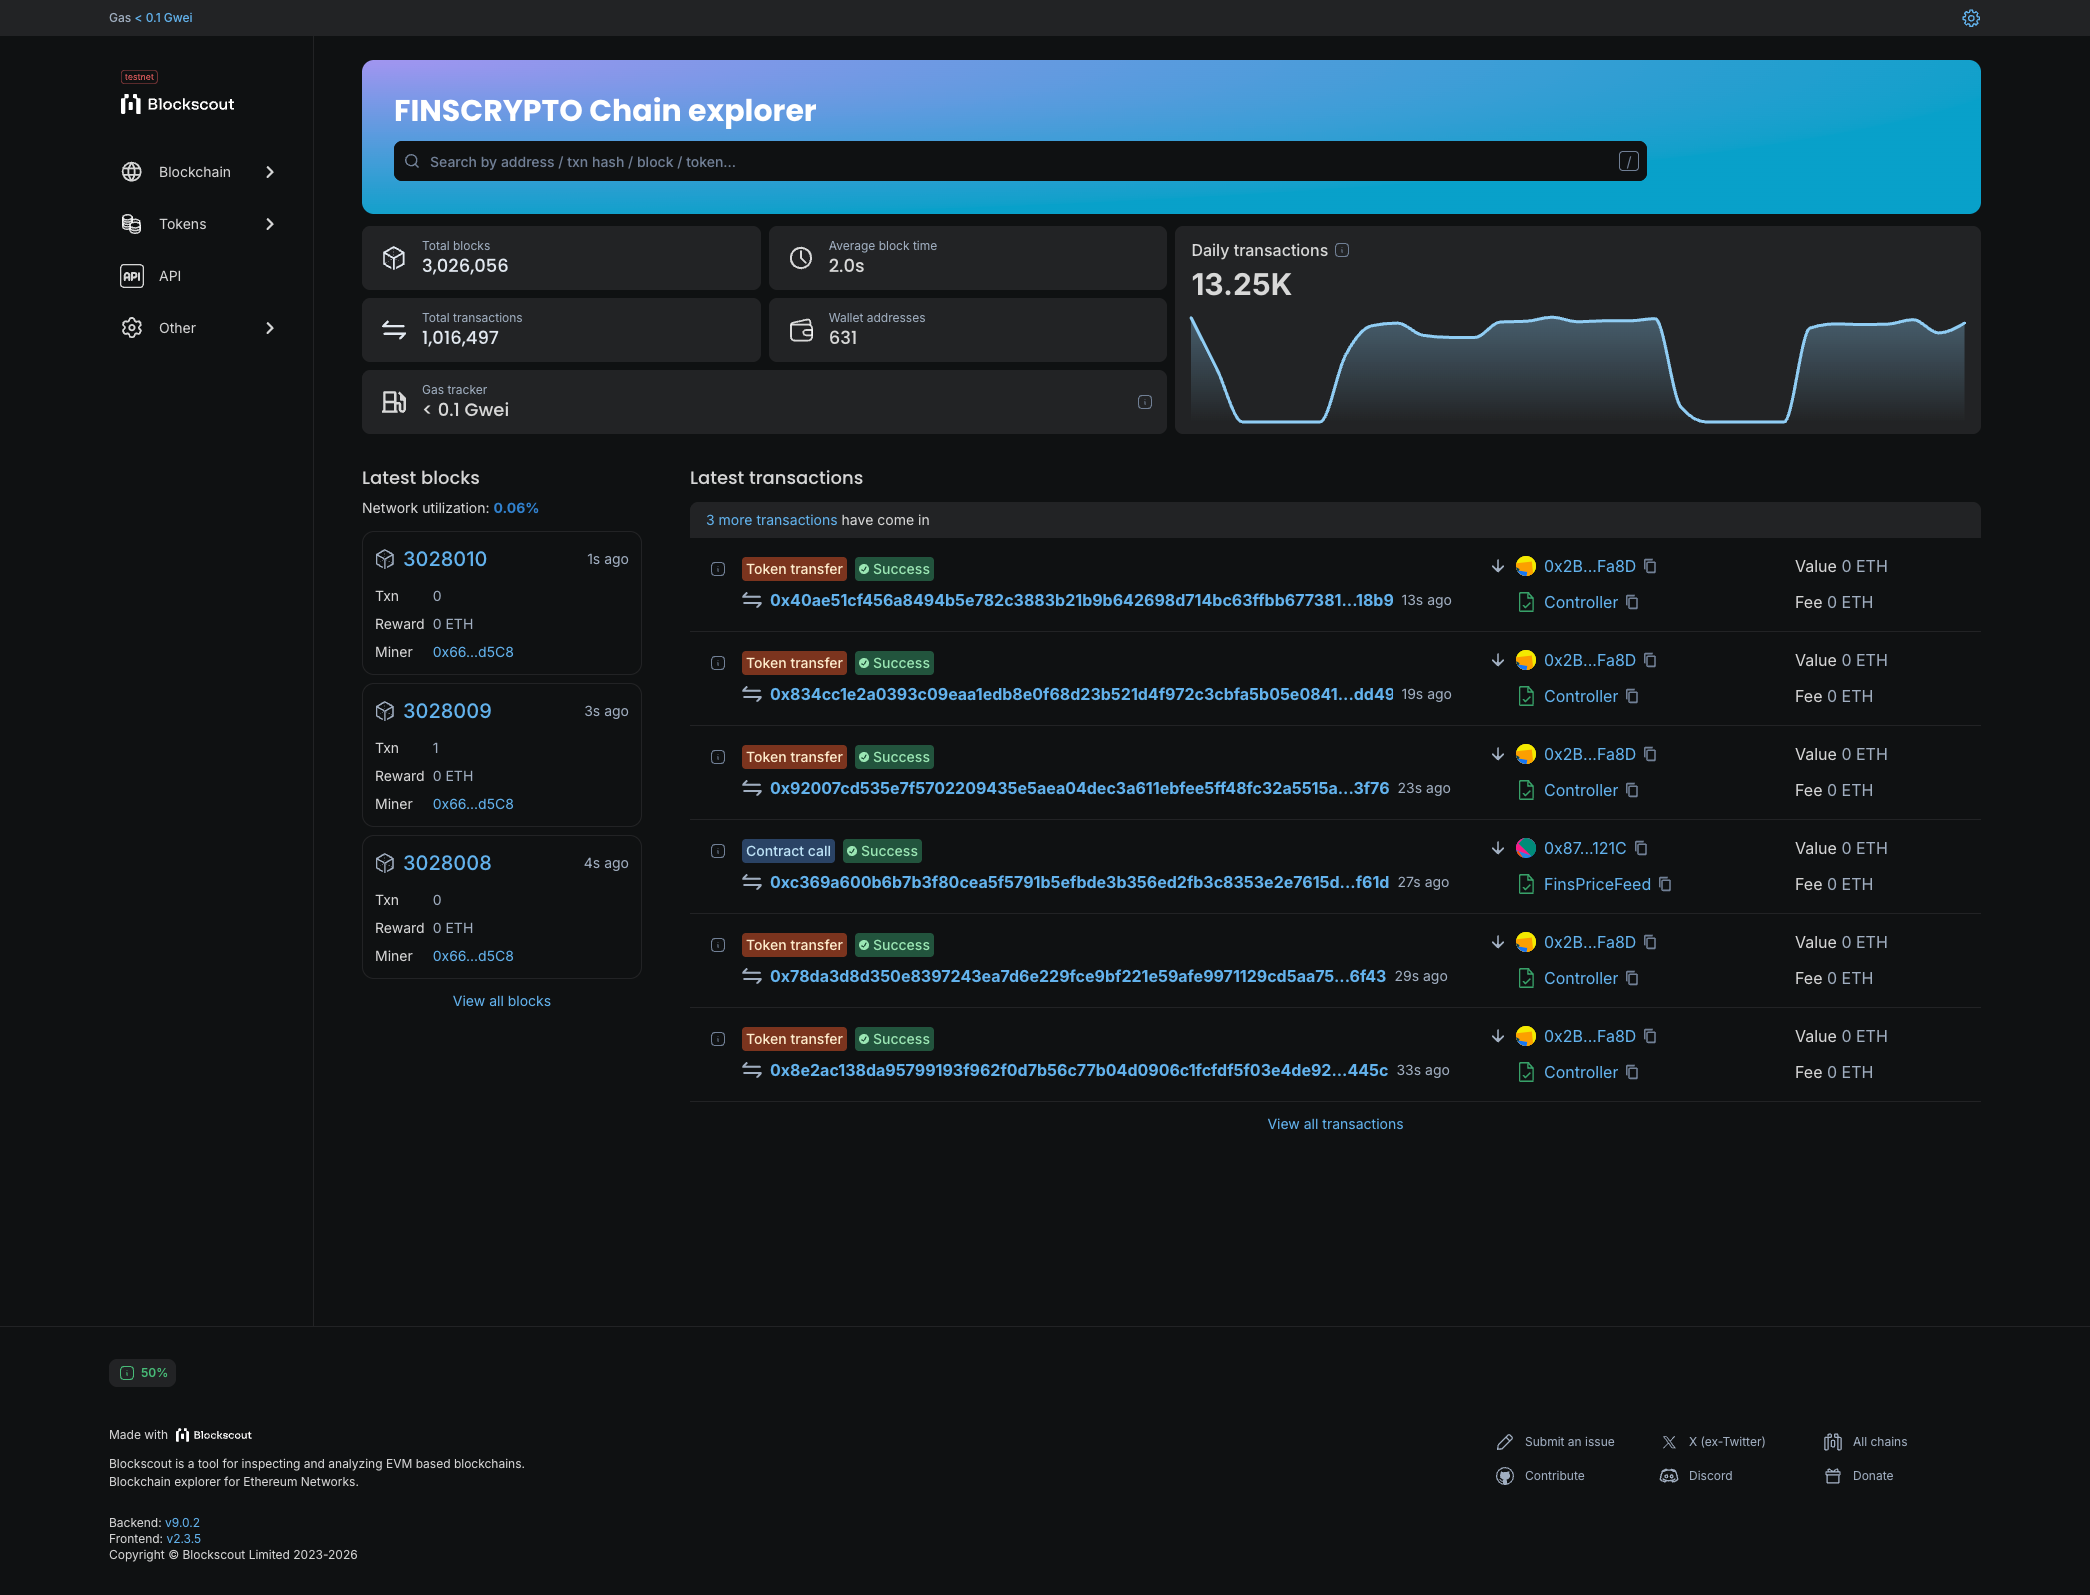Viewport: 2090px width, 1595px height.
Task: Open the Total blocks stat card
Action: 561,258
